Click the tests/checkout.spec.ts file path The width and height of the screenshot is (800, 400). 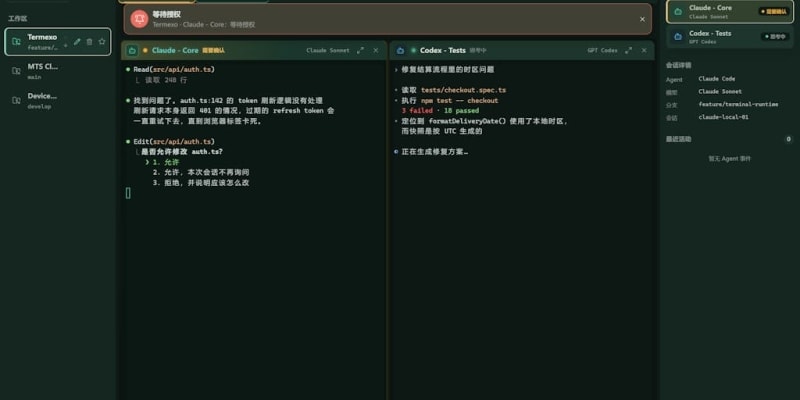[x=463, y=90]
